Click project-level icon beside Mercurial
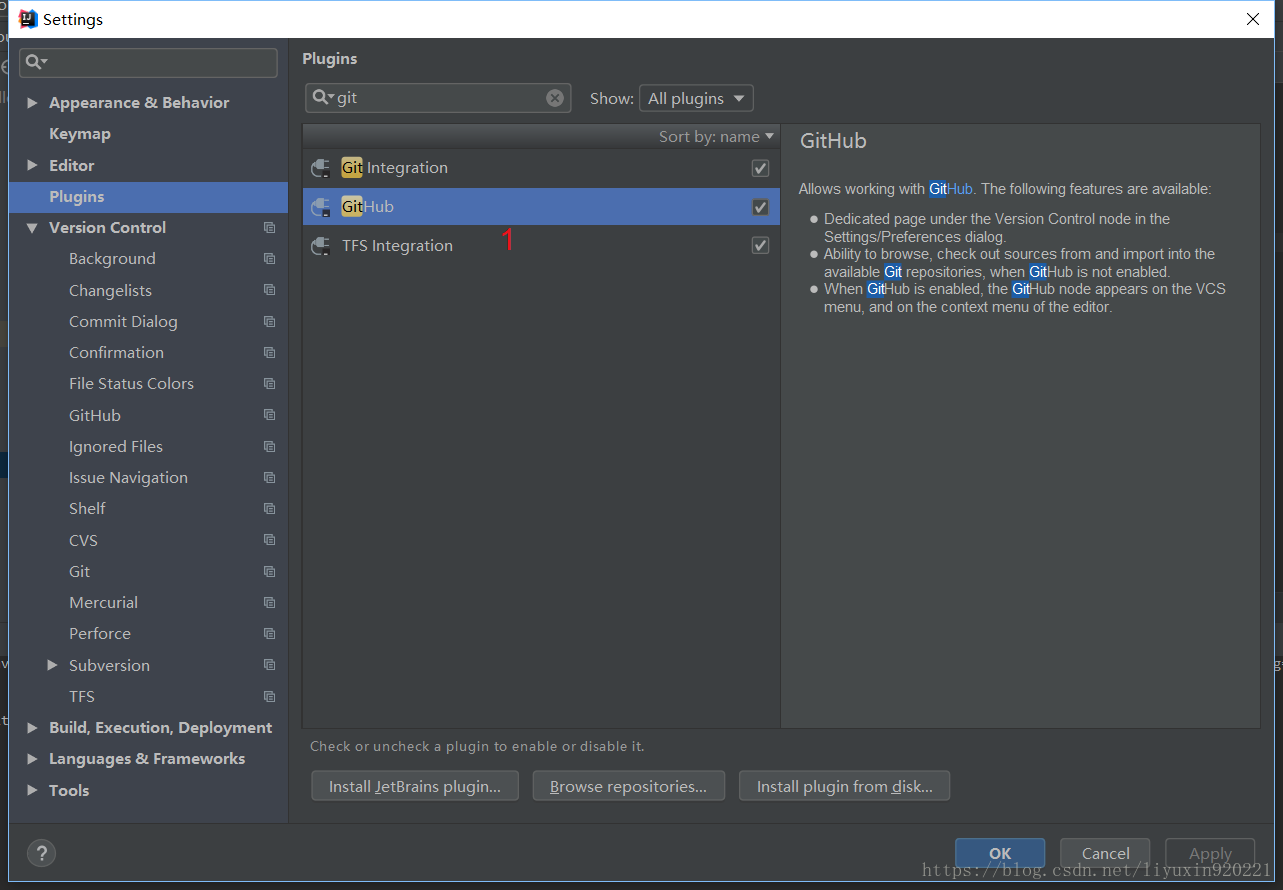 [x=269, y=603]
